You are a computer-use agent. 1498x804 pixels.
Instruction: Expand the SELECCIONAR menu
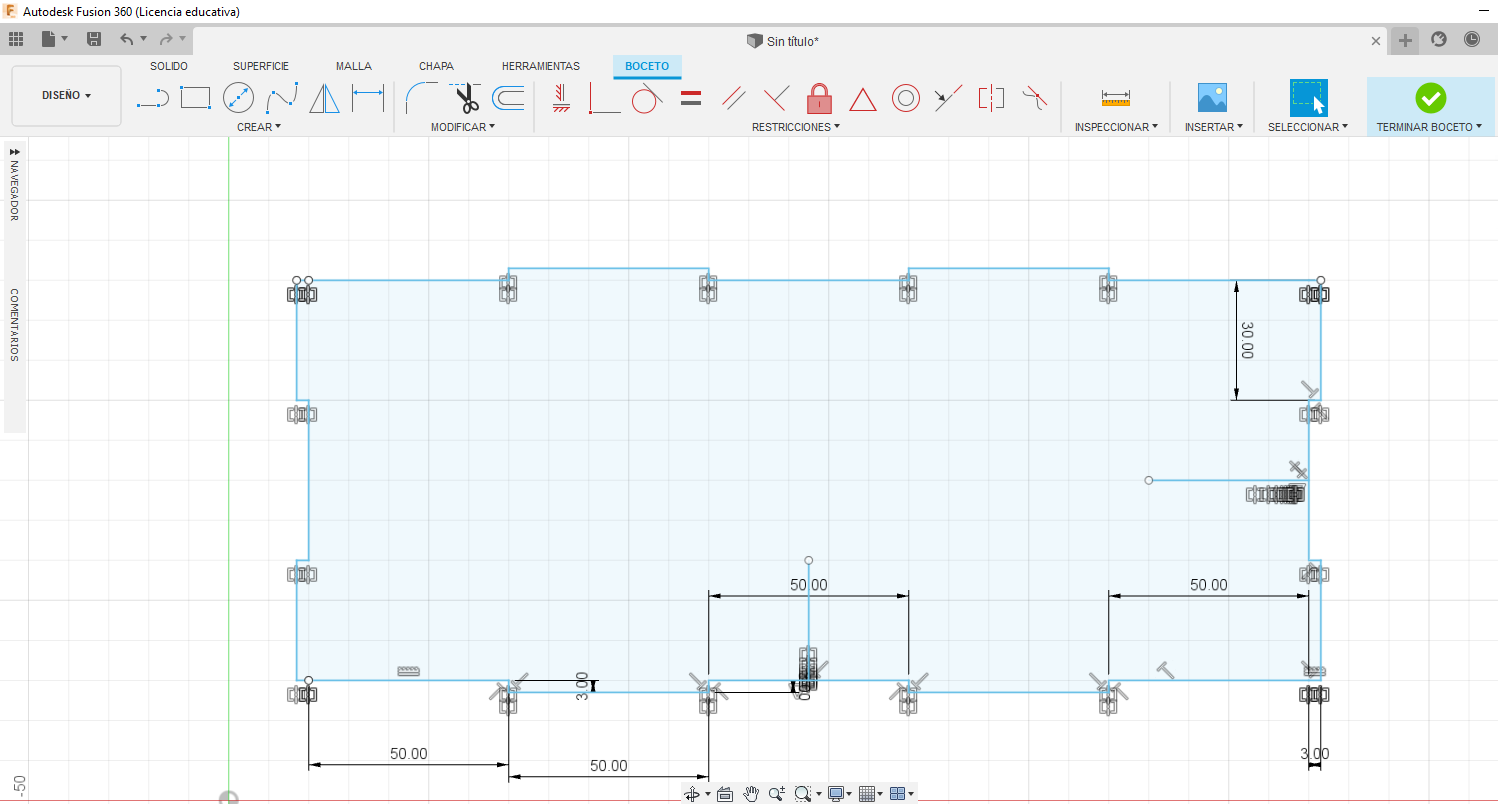pyautogui.click(x=1308, y=127)
